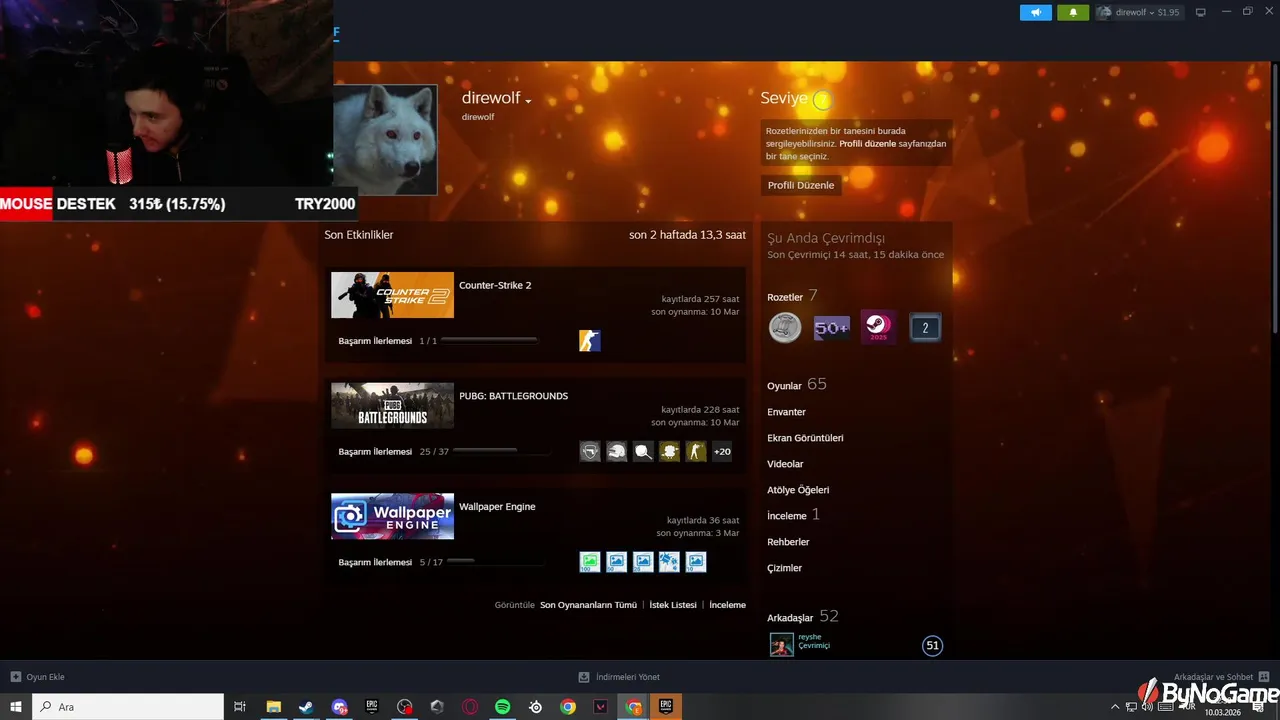This screenshot has height=720, width=1280.
Task: Open the Rozetler badges section
Action: (x=785, y=297)
